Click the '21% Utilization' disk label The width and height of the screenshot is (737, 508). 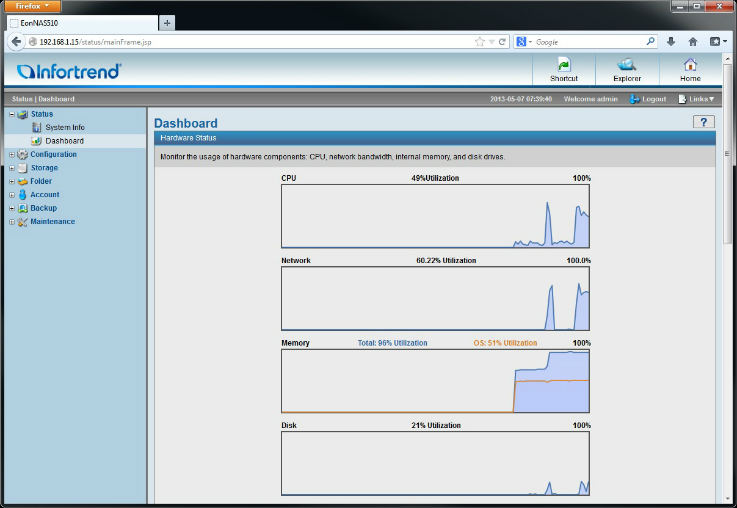pos(436,425)
